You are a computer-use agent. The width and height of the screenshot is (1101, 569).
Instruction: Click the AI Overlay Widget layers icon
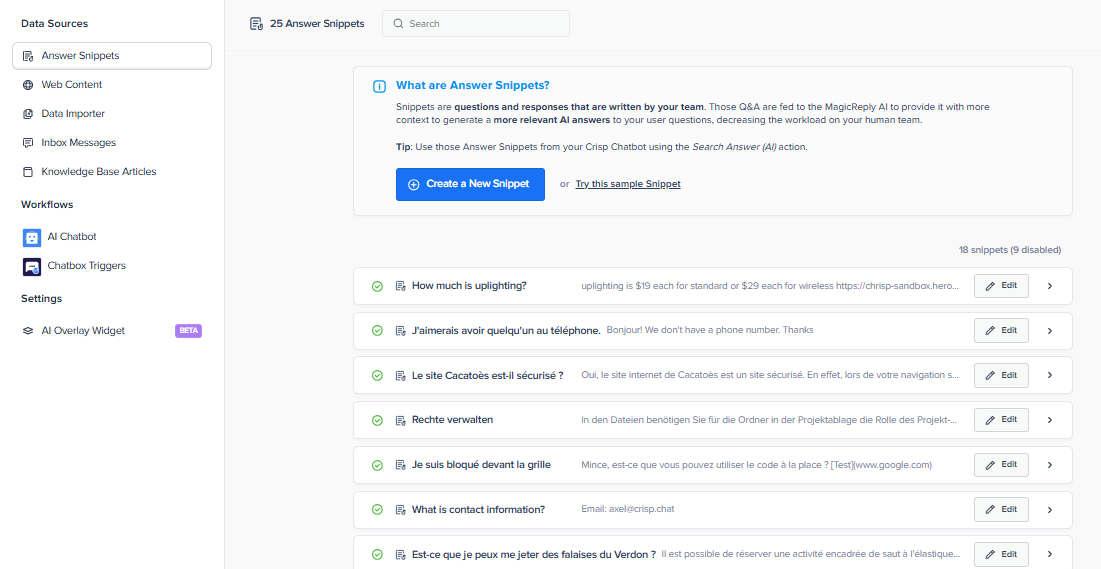(28, 331)
